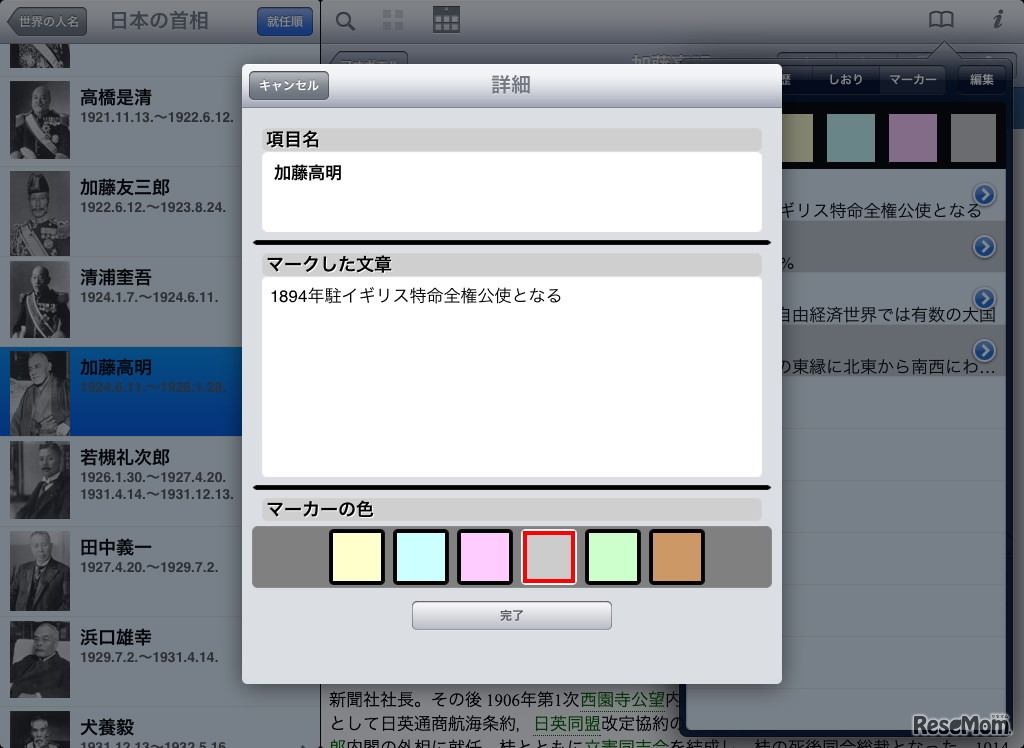The width and height of the screenshot is (1024, 748).
Task: Open the disclosure arrow for the % row
Action: pyautogui.click(x=985, y=246)
